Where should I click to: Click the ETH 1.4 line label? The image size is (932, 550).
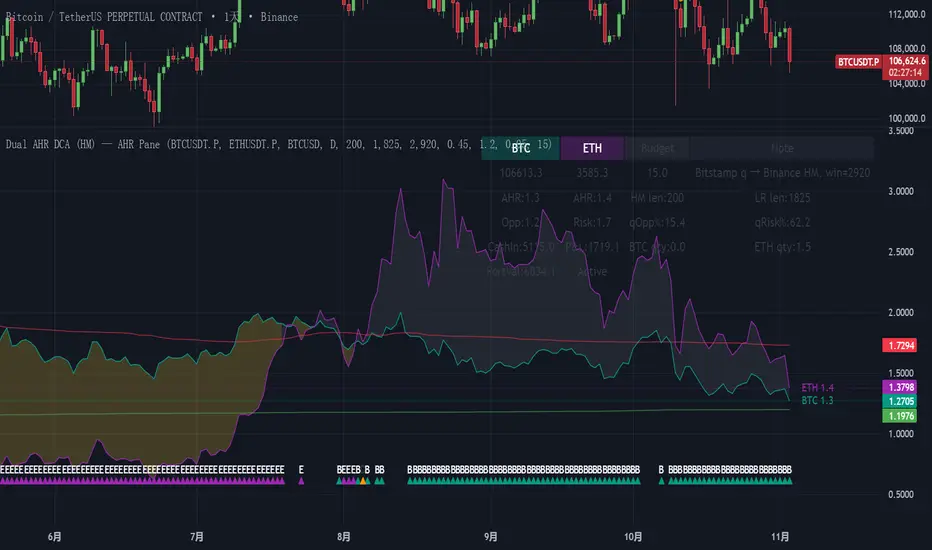(816, 386)
